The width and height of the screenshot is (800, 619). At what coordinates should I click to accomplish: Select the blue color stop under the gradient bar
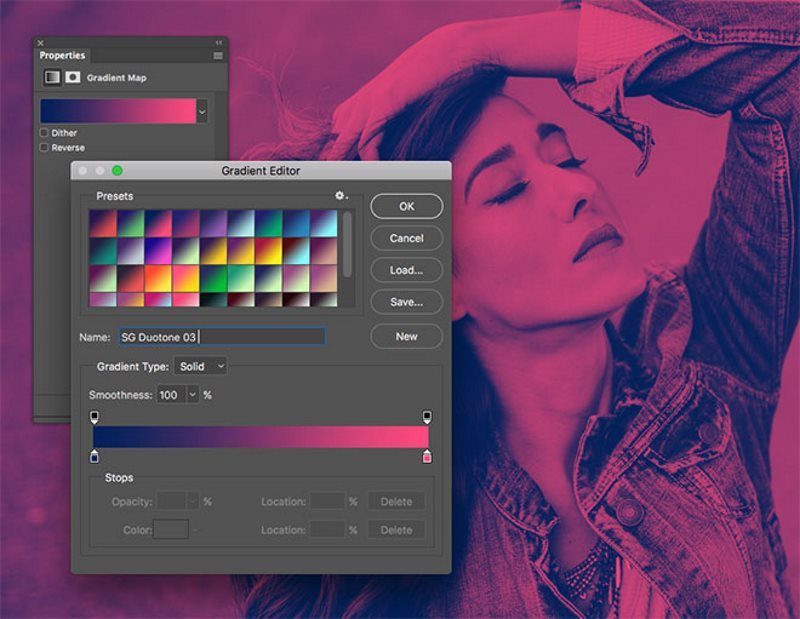92,456
